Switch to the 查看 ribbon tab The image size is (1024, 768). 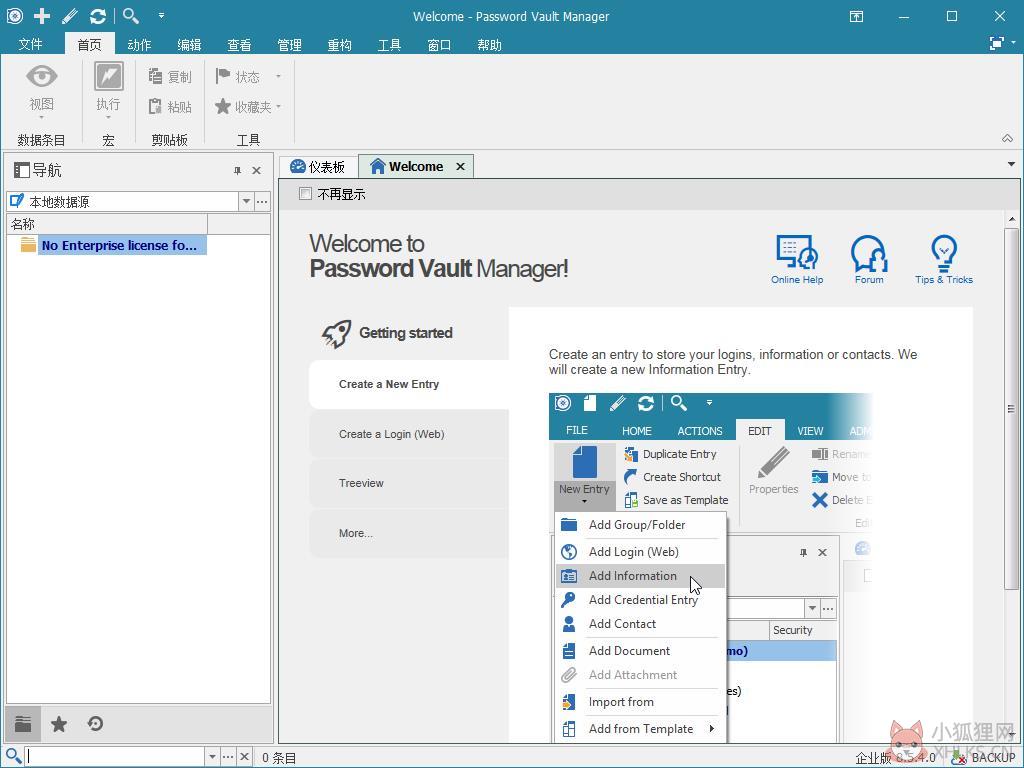(239, 44)
